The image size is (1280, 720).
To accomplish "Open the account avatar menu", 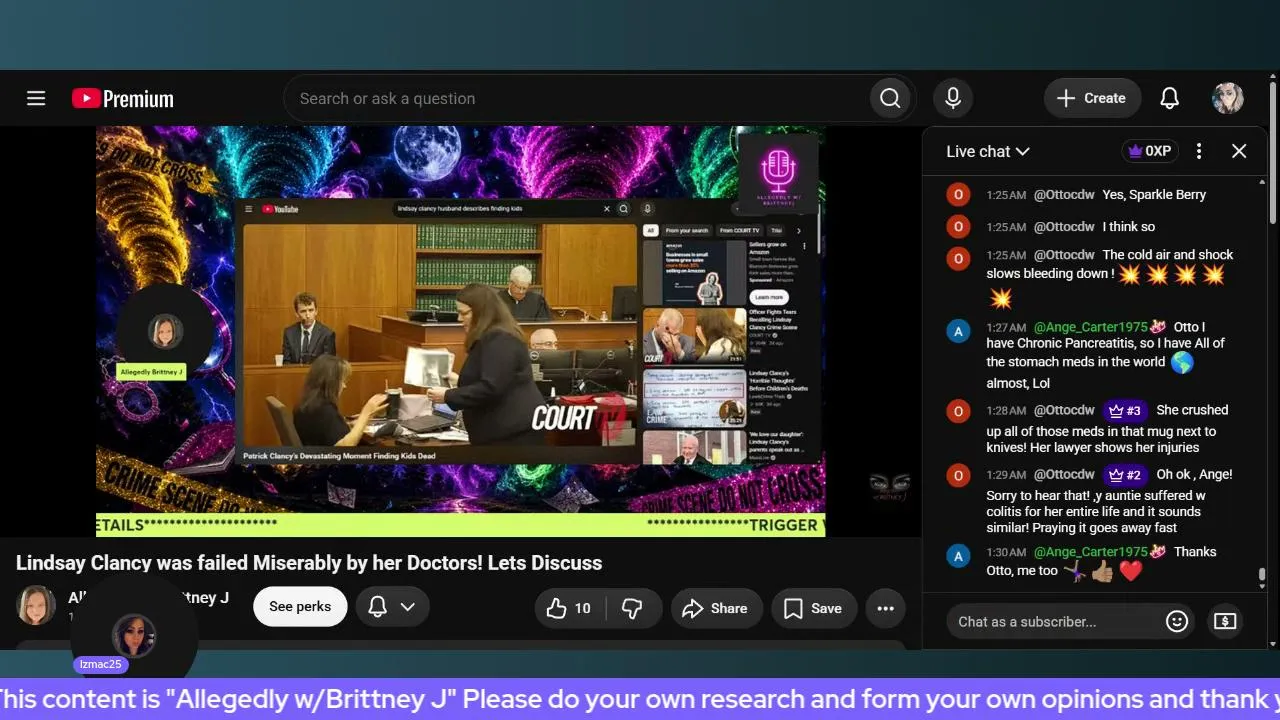I will (x=1227, y=98).
